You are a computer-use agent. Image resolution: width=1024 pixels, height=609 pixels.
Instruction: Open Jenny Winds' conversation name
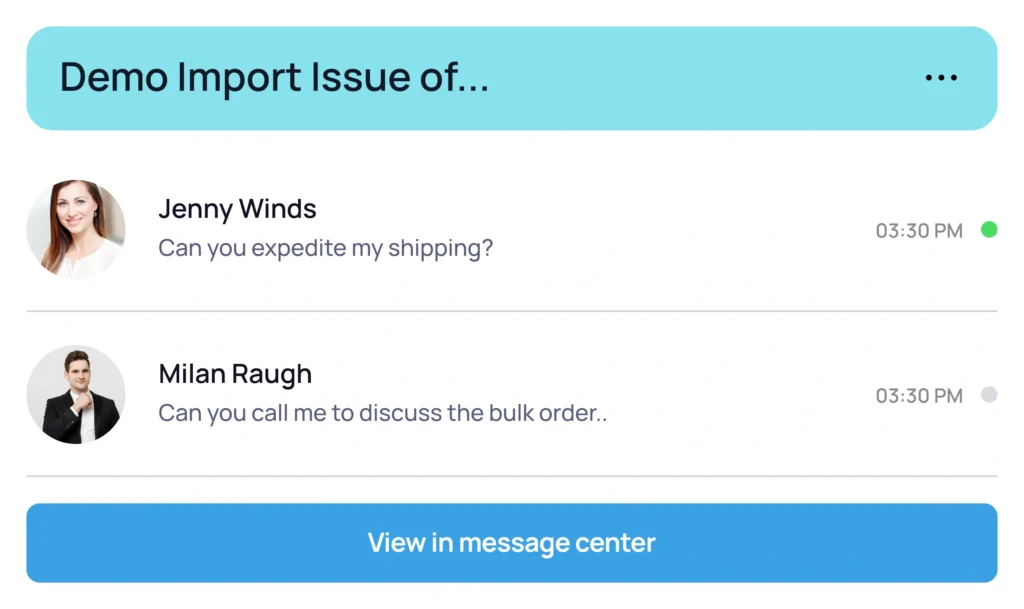point(237,210)
